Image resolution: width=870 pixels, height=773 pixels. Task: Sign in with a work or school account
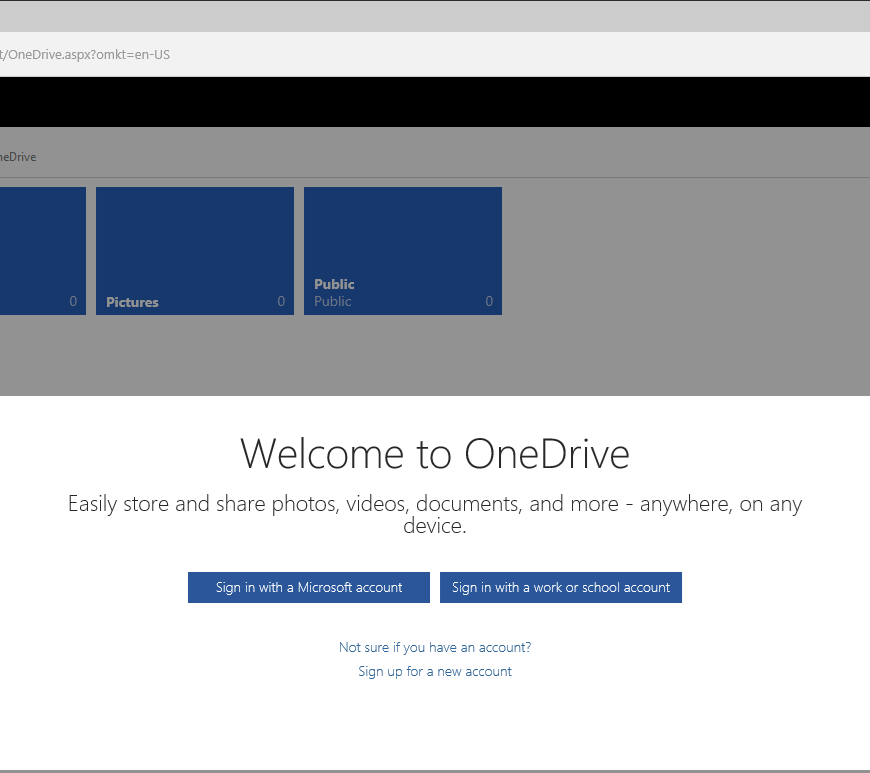point(560,587)
